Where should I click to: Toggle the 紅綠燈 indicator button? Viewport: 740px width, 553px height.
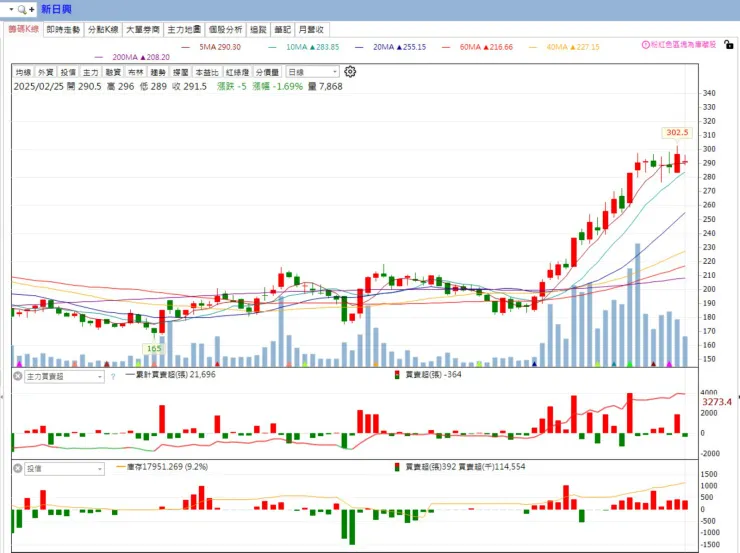(x=237, y=72)
